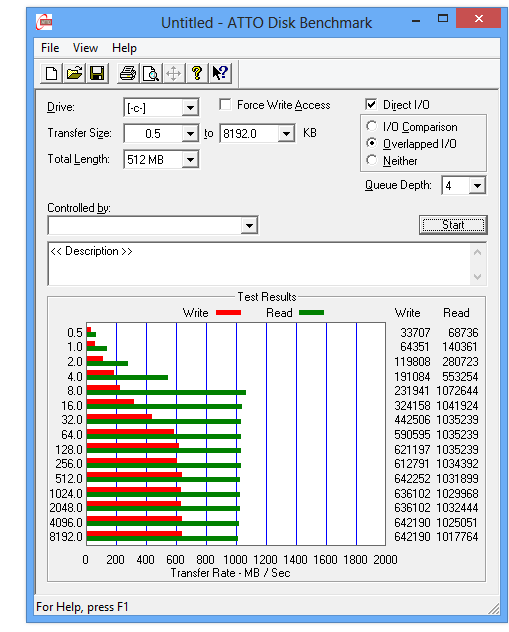Image resolution: width=509 pixels, height=632 pixels.
Task: Click the 8192.0 row label in chart
Action: (66, 536)
